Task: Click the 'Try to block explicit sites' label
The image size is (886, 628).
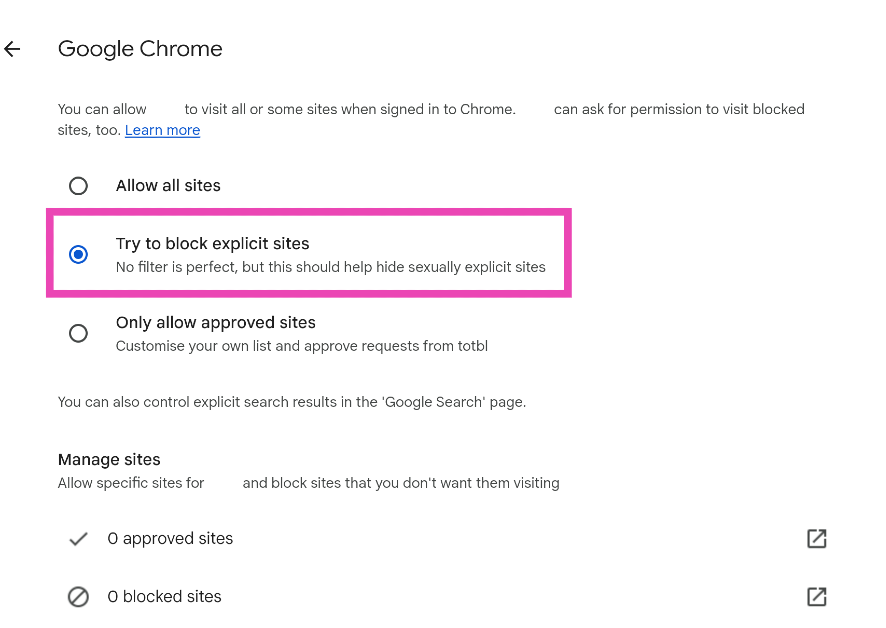Action: (x=212, y=243)
